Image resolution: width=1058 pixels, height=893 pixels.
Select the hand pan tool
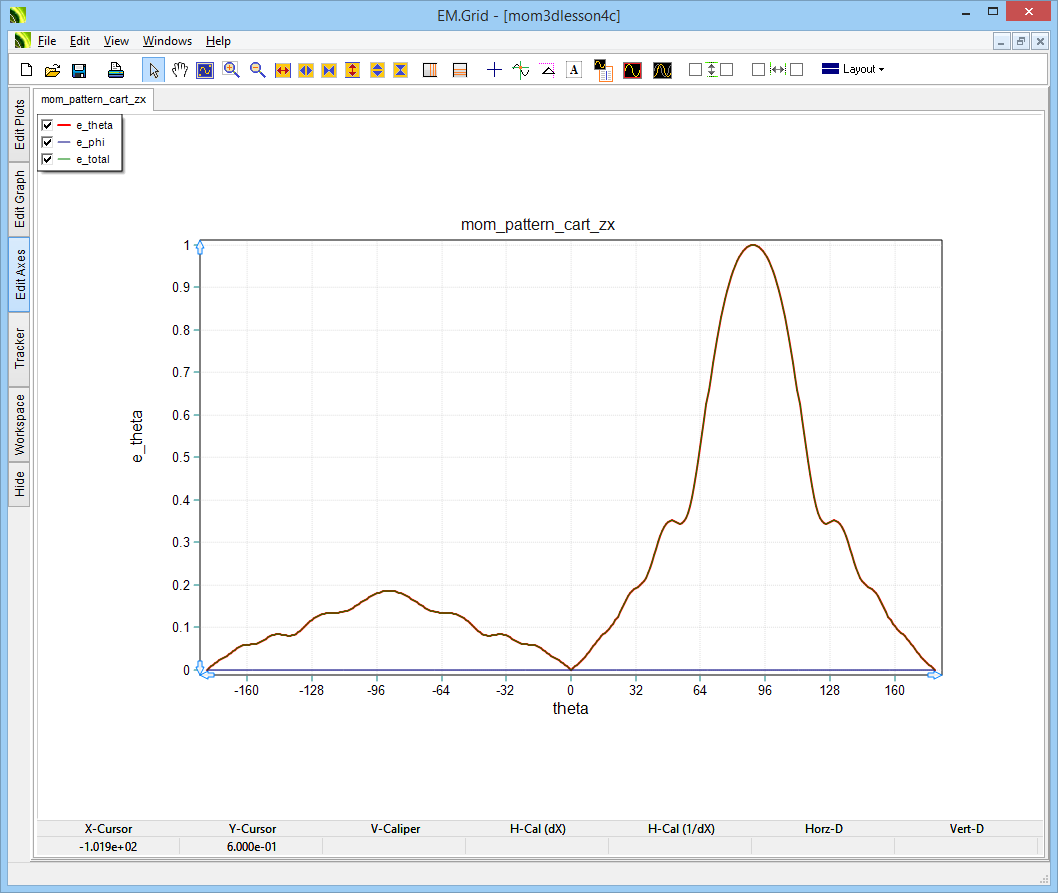(180, 70)
